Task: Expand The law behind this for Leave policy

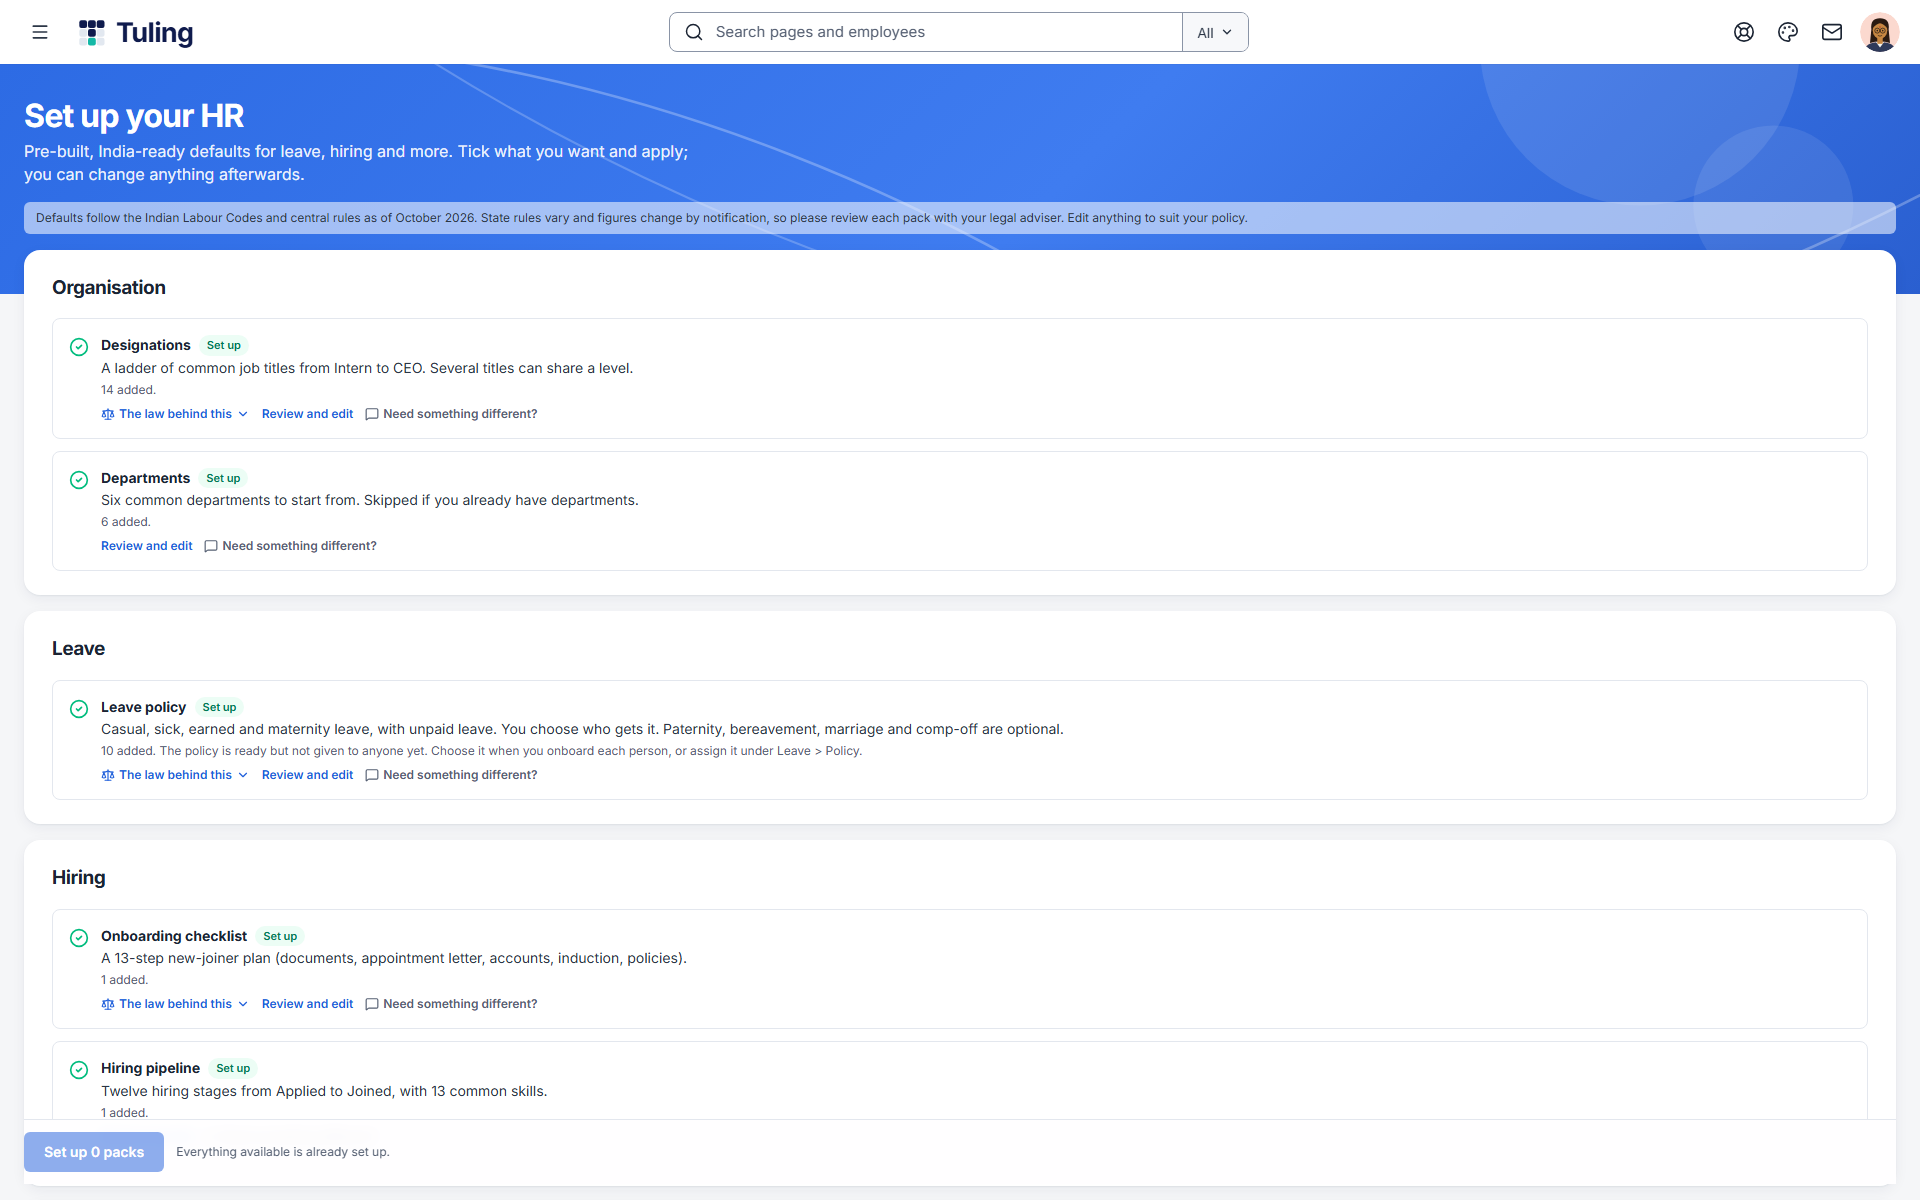Action: coord(175,775)
